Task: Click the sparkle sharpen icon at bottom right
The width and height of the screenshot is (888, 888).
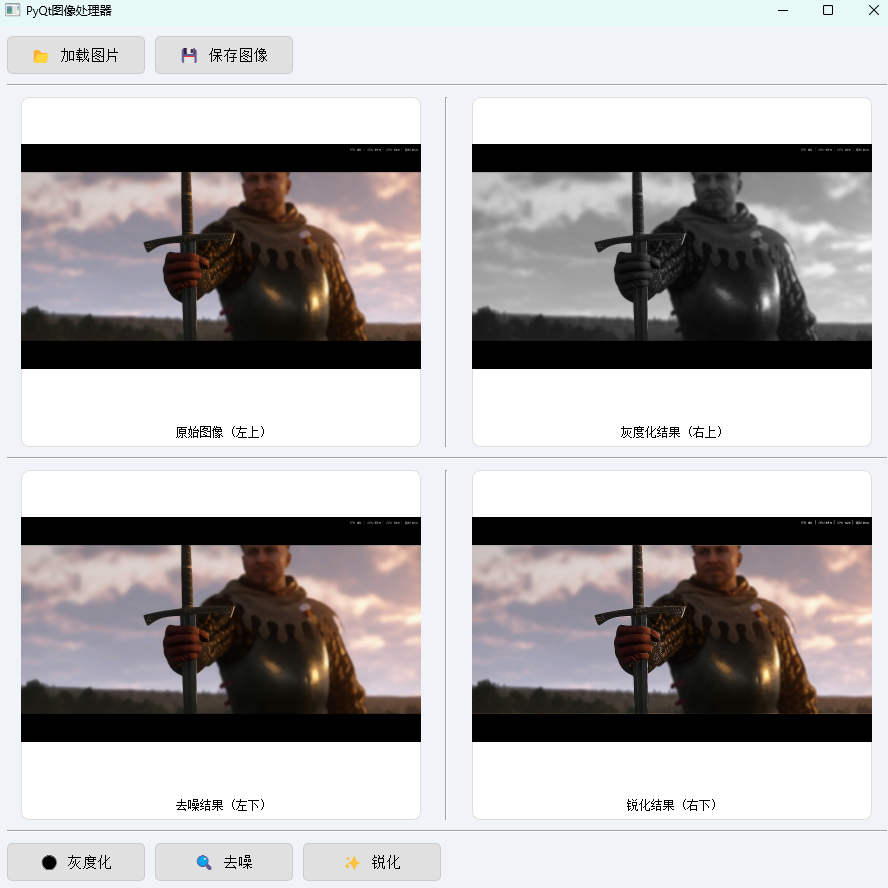Action: coord(352,862)
